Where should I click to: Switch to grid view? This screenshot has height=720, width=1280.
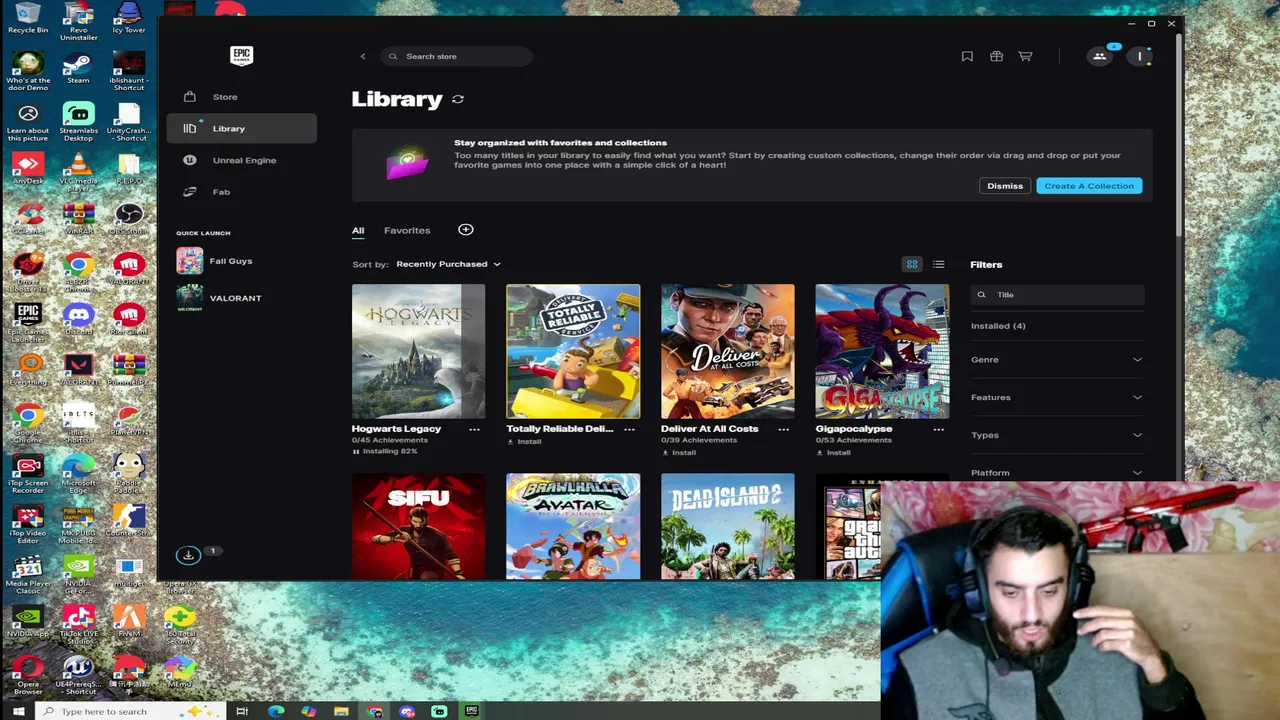click(x=912, y=264)
